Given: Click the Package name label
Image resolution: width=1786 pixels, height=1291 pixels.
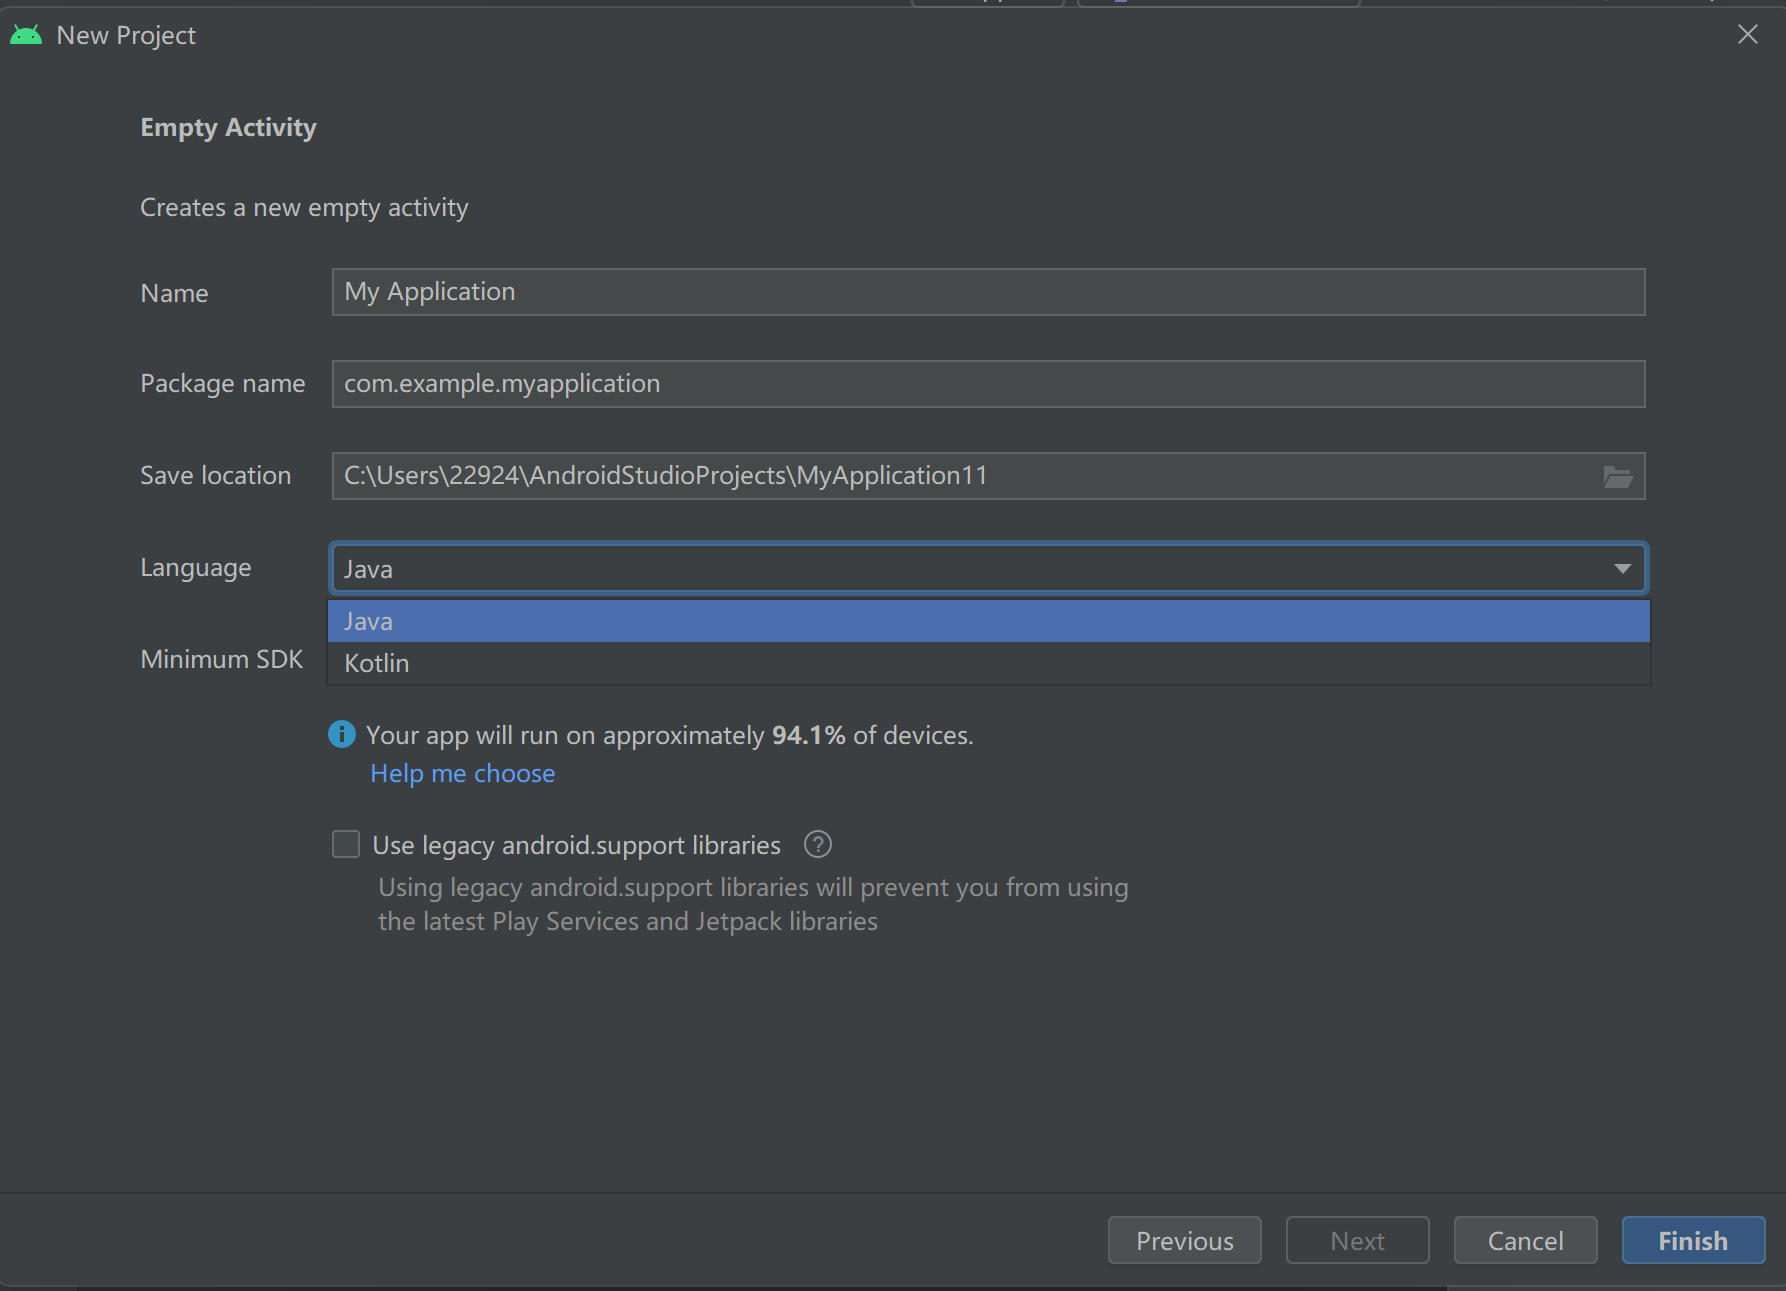Looking at the screenshot, I should point(223,384).
